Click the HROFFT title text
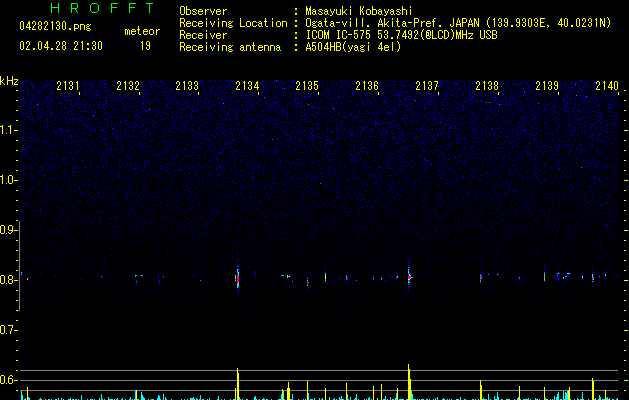Image resolution: width=629 pixels, height=400 pixels. pyautogui.click(x=103, y=8)
